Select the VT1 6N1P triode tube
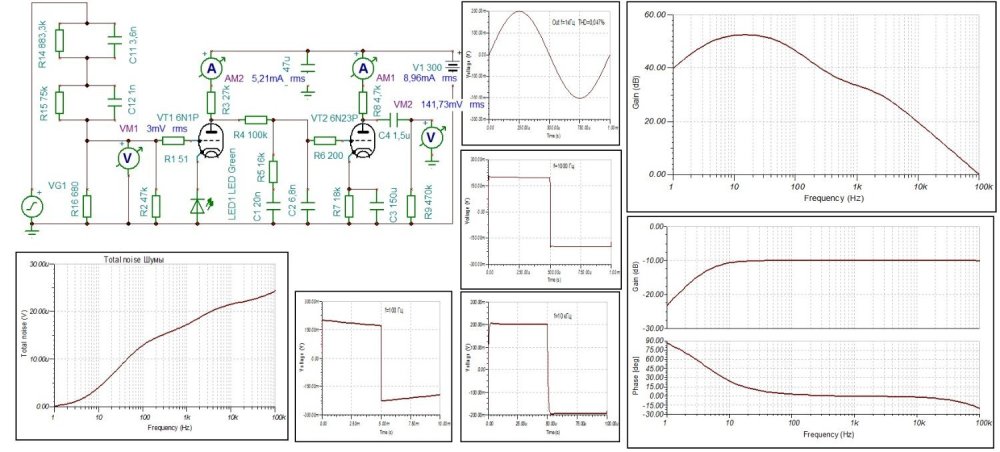The width and height of the screenshot is (1000, 452). pos(211,145)
